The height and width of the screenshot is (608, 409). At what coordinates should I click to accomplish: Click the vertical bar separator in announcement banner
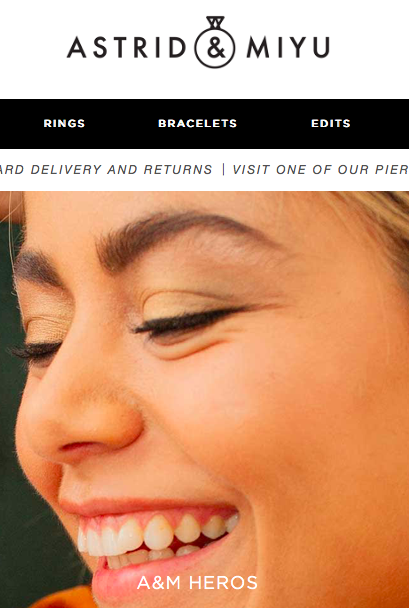click(223, 169)
